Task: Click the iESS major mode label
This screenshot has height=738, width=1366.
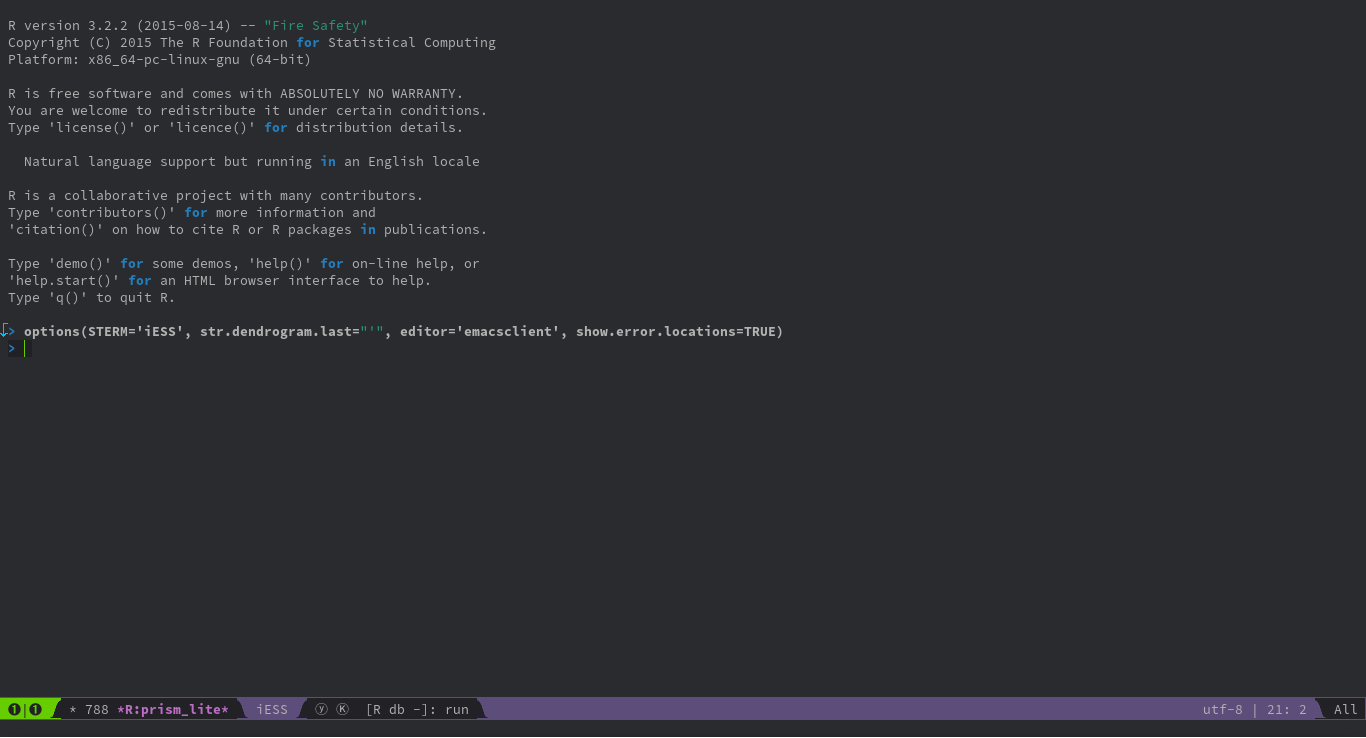Action: coord(272,709)
